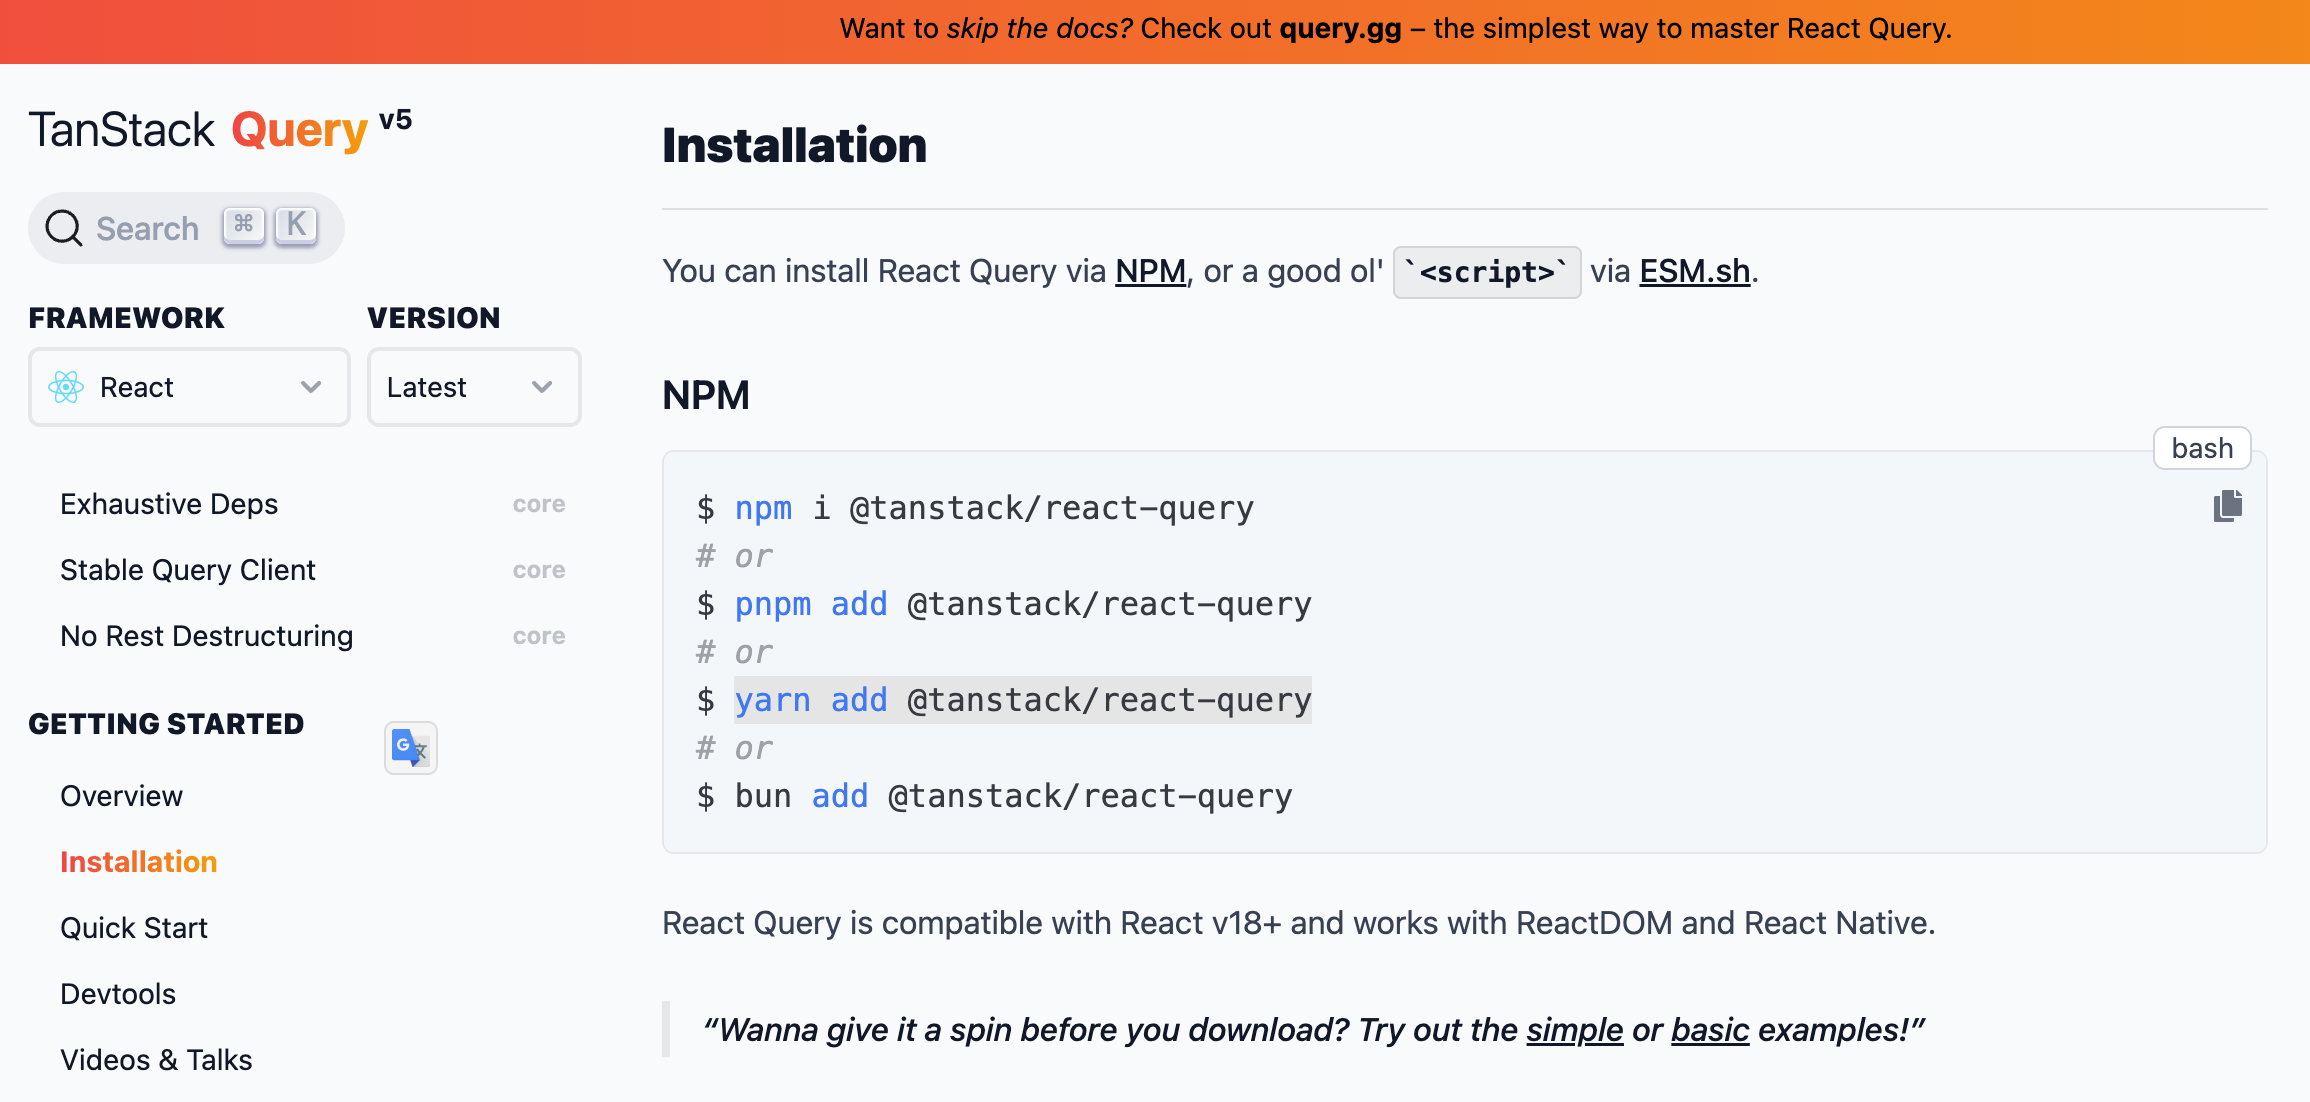Viewport: 2310px width, 1102px height.
Task: Click the React logo in the framework selector
Action: point(66,387)
